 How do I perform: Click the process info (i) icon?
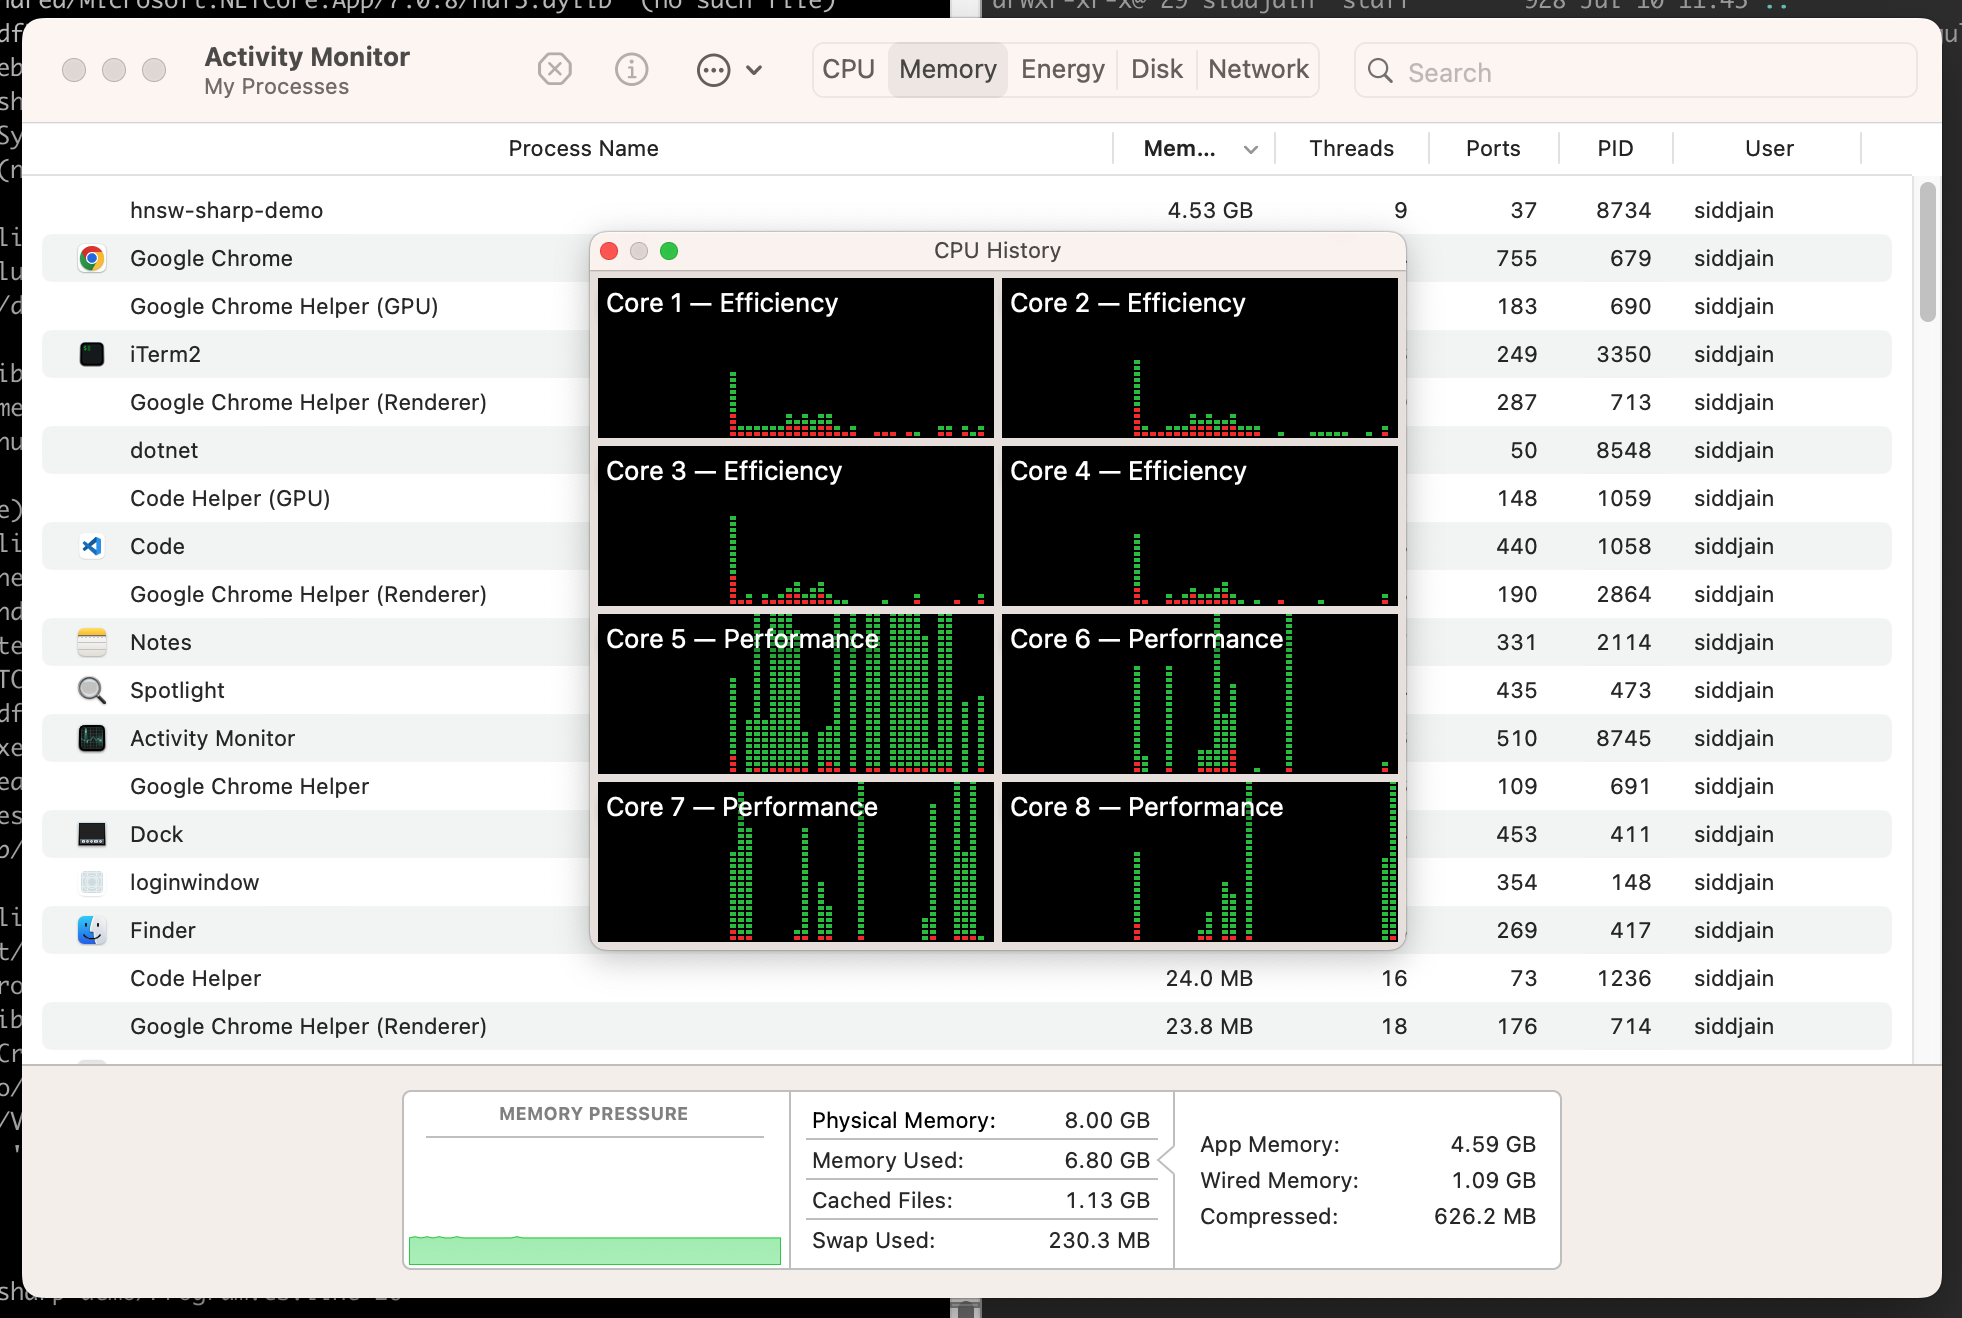click(631, 70)
